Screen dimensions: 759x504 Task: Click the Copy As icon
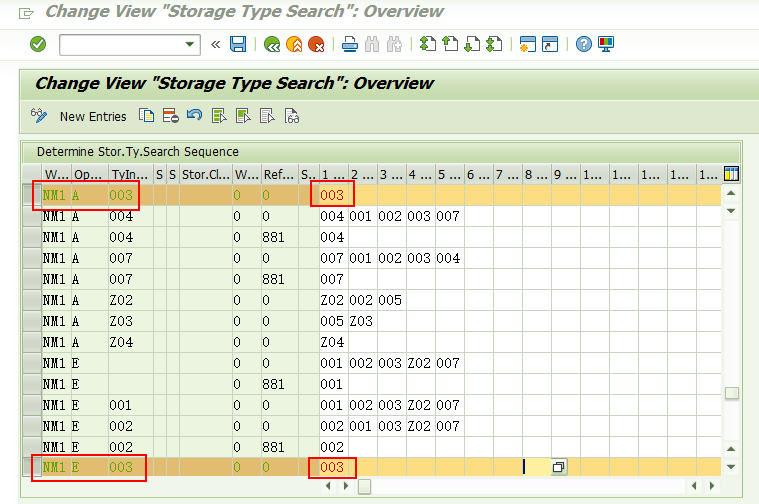[x=147, y=116]
